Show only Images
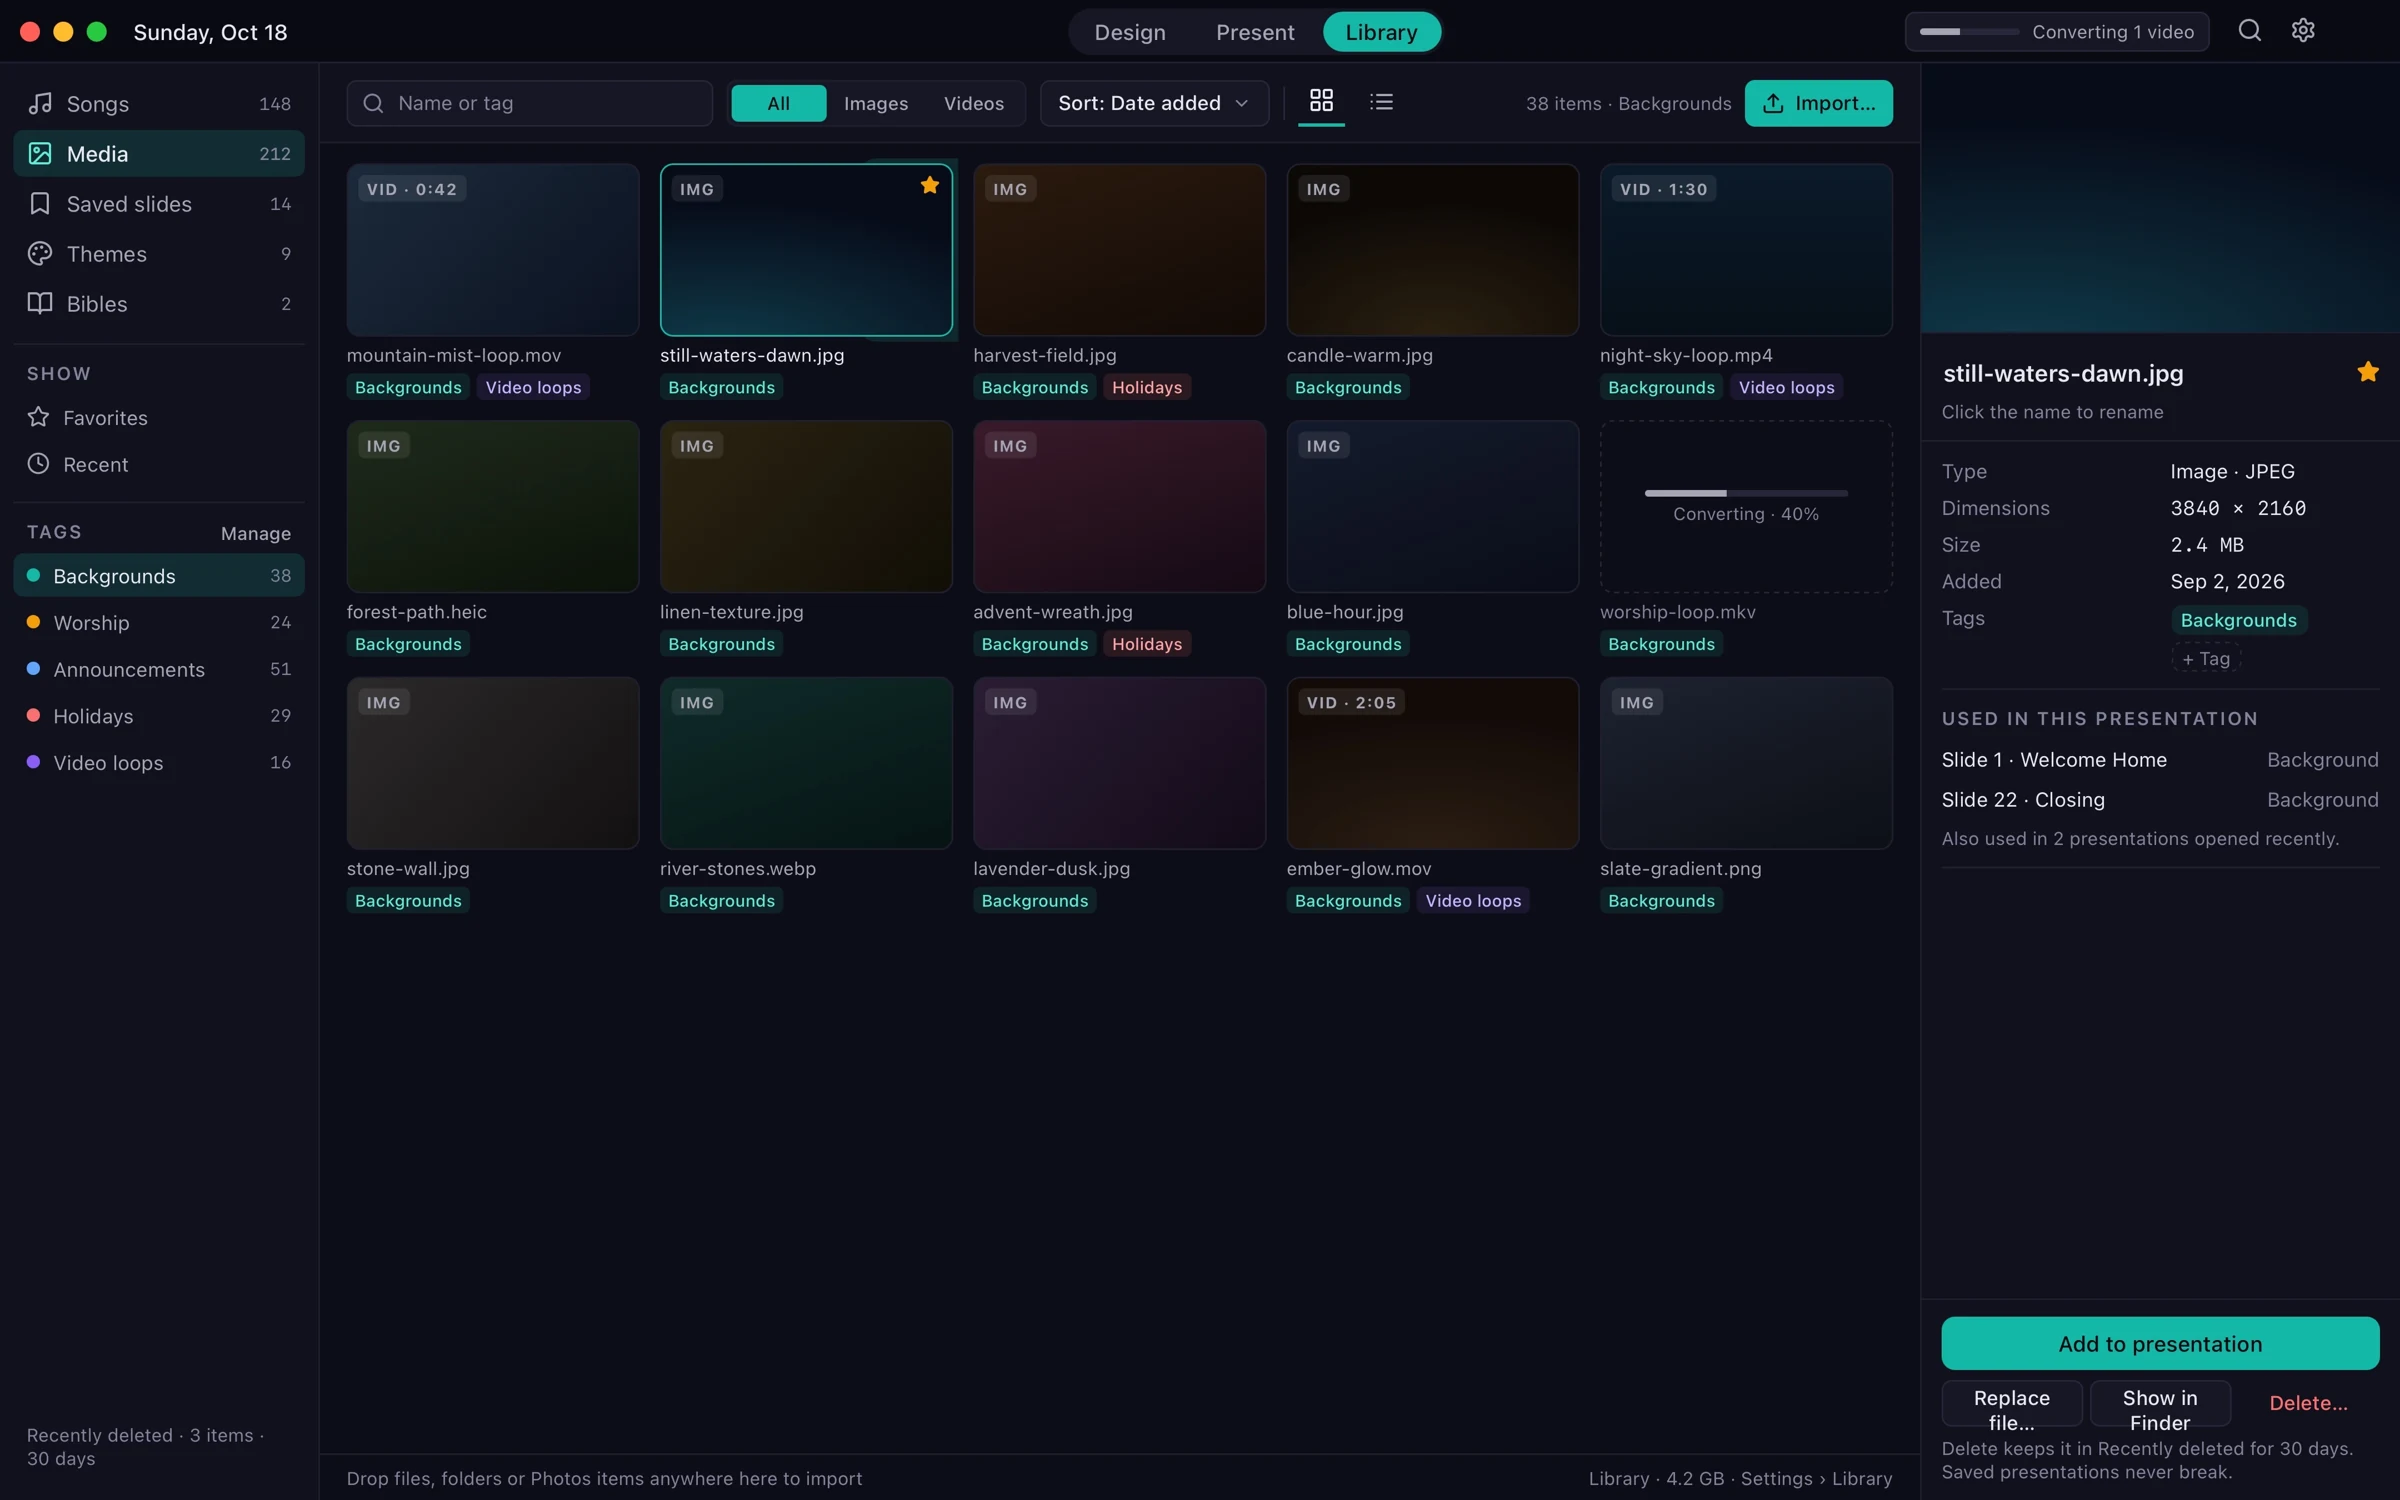The image size is (2400, 1500). point(876,103)
